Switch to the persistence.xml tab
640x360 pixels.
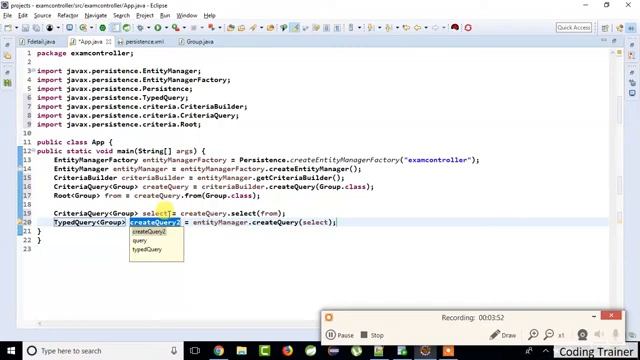click(141, 42)
